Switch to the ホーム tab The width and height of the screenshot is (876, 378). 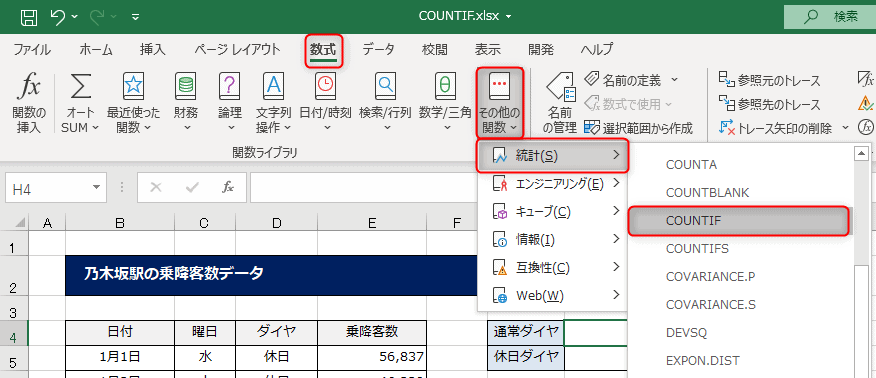click(96, 49)
